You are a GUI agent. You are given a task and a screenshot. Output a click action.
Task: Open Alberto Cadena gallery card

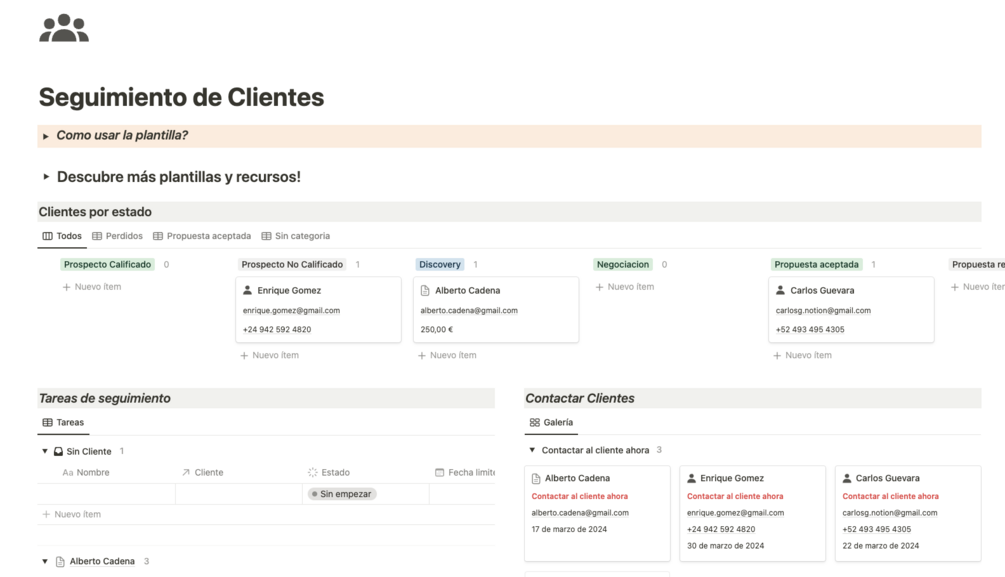(597, 513)
